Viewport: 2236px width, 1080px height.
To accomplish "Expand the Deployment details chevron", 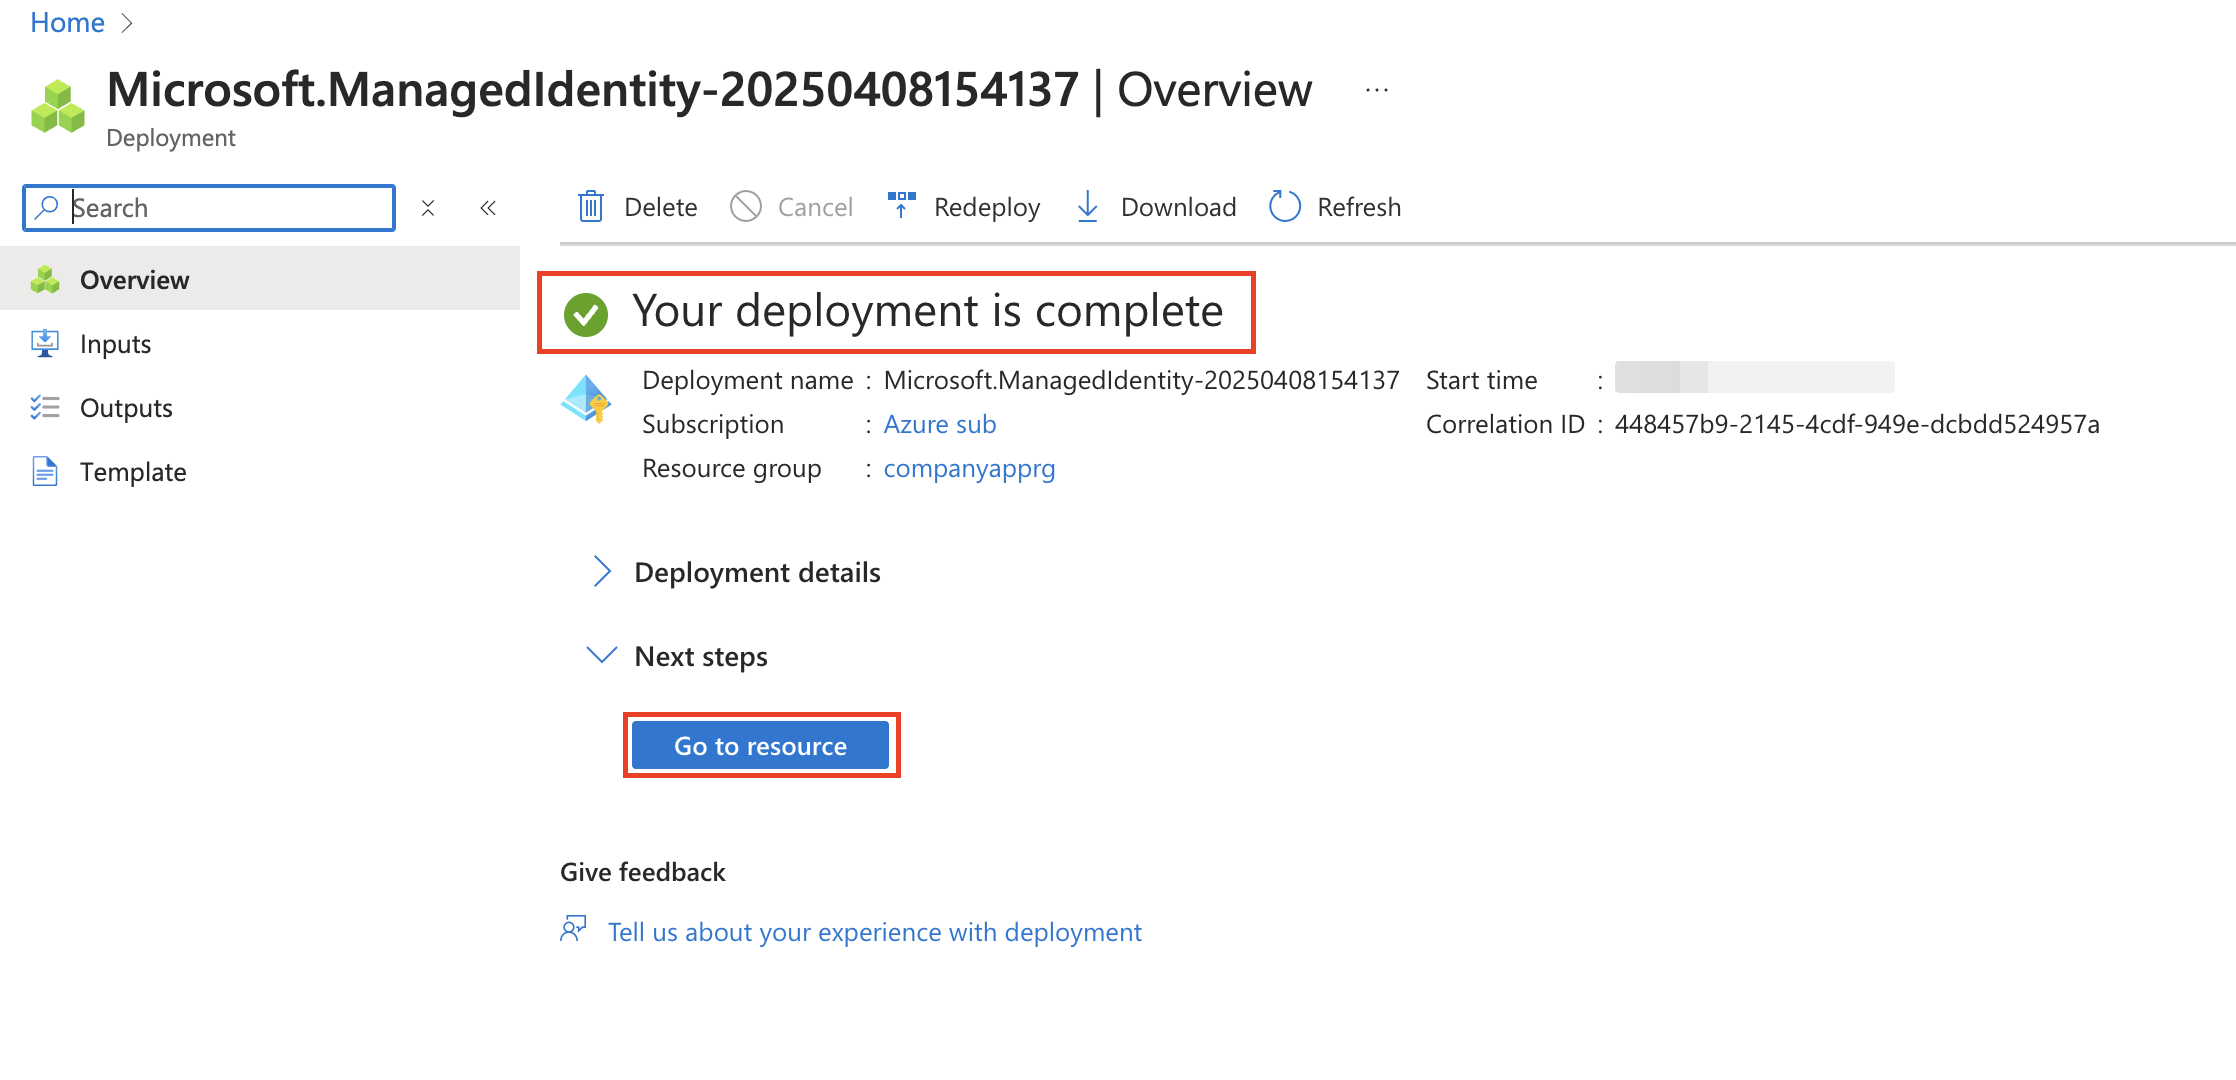I will click(601, 572).
